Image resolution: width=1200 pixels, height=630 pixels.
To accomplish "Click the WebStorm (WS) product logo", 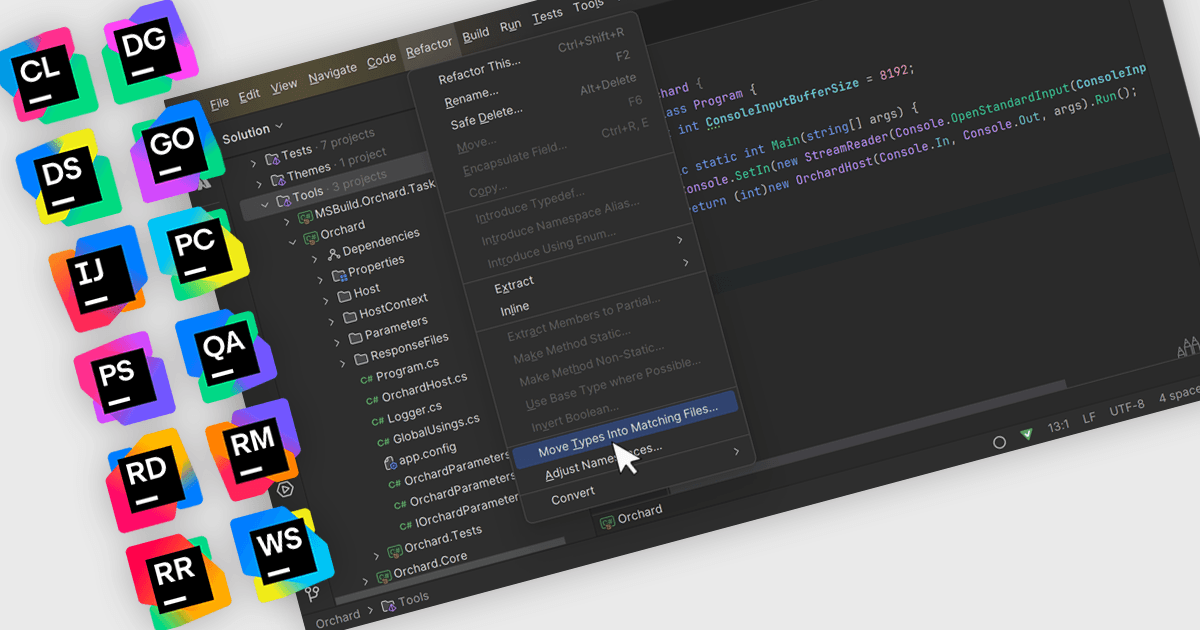I will point(281,555).
